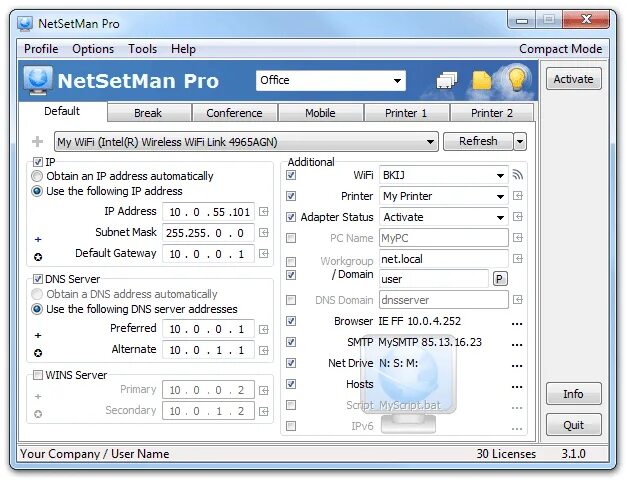Click the gray plus icon beside adapter list
Screen dimensions: 627x480
[x=38, y=141]
